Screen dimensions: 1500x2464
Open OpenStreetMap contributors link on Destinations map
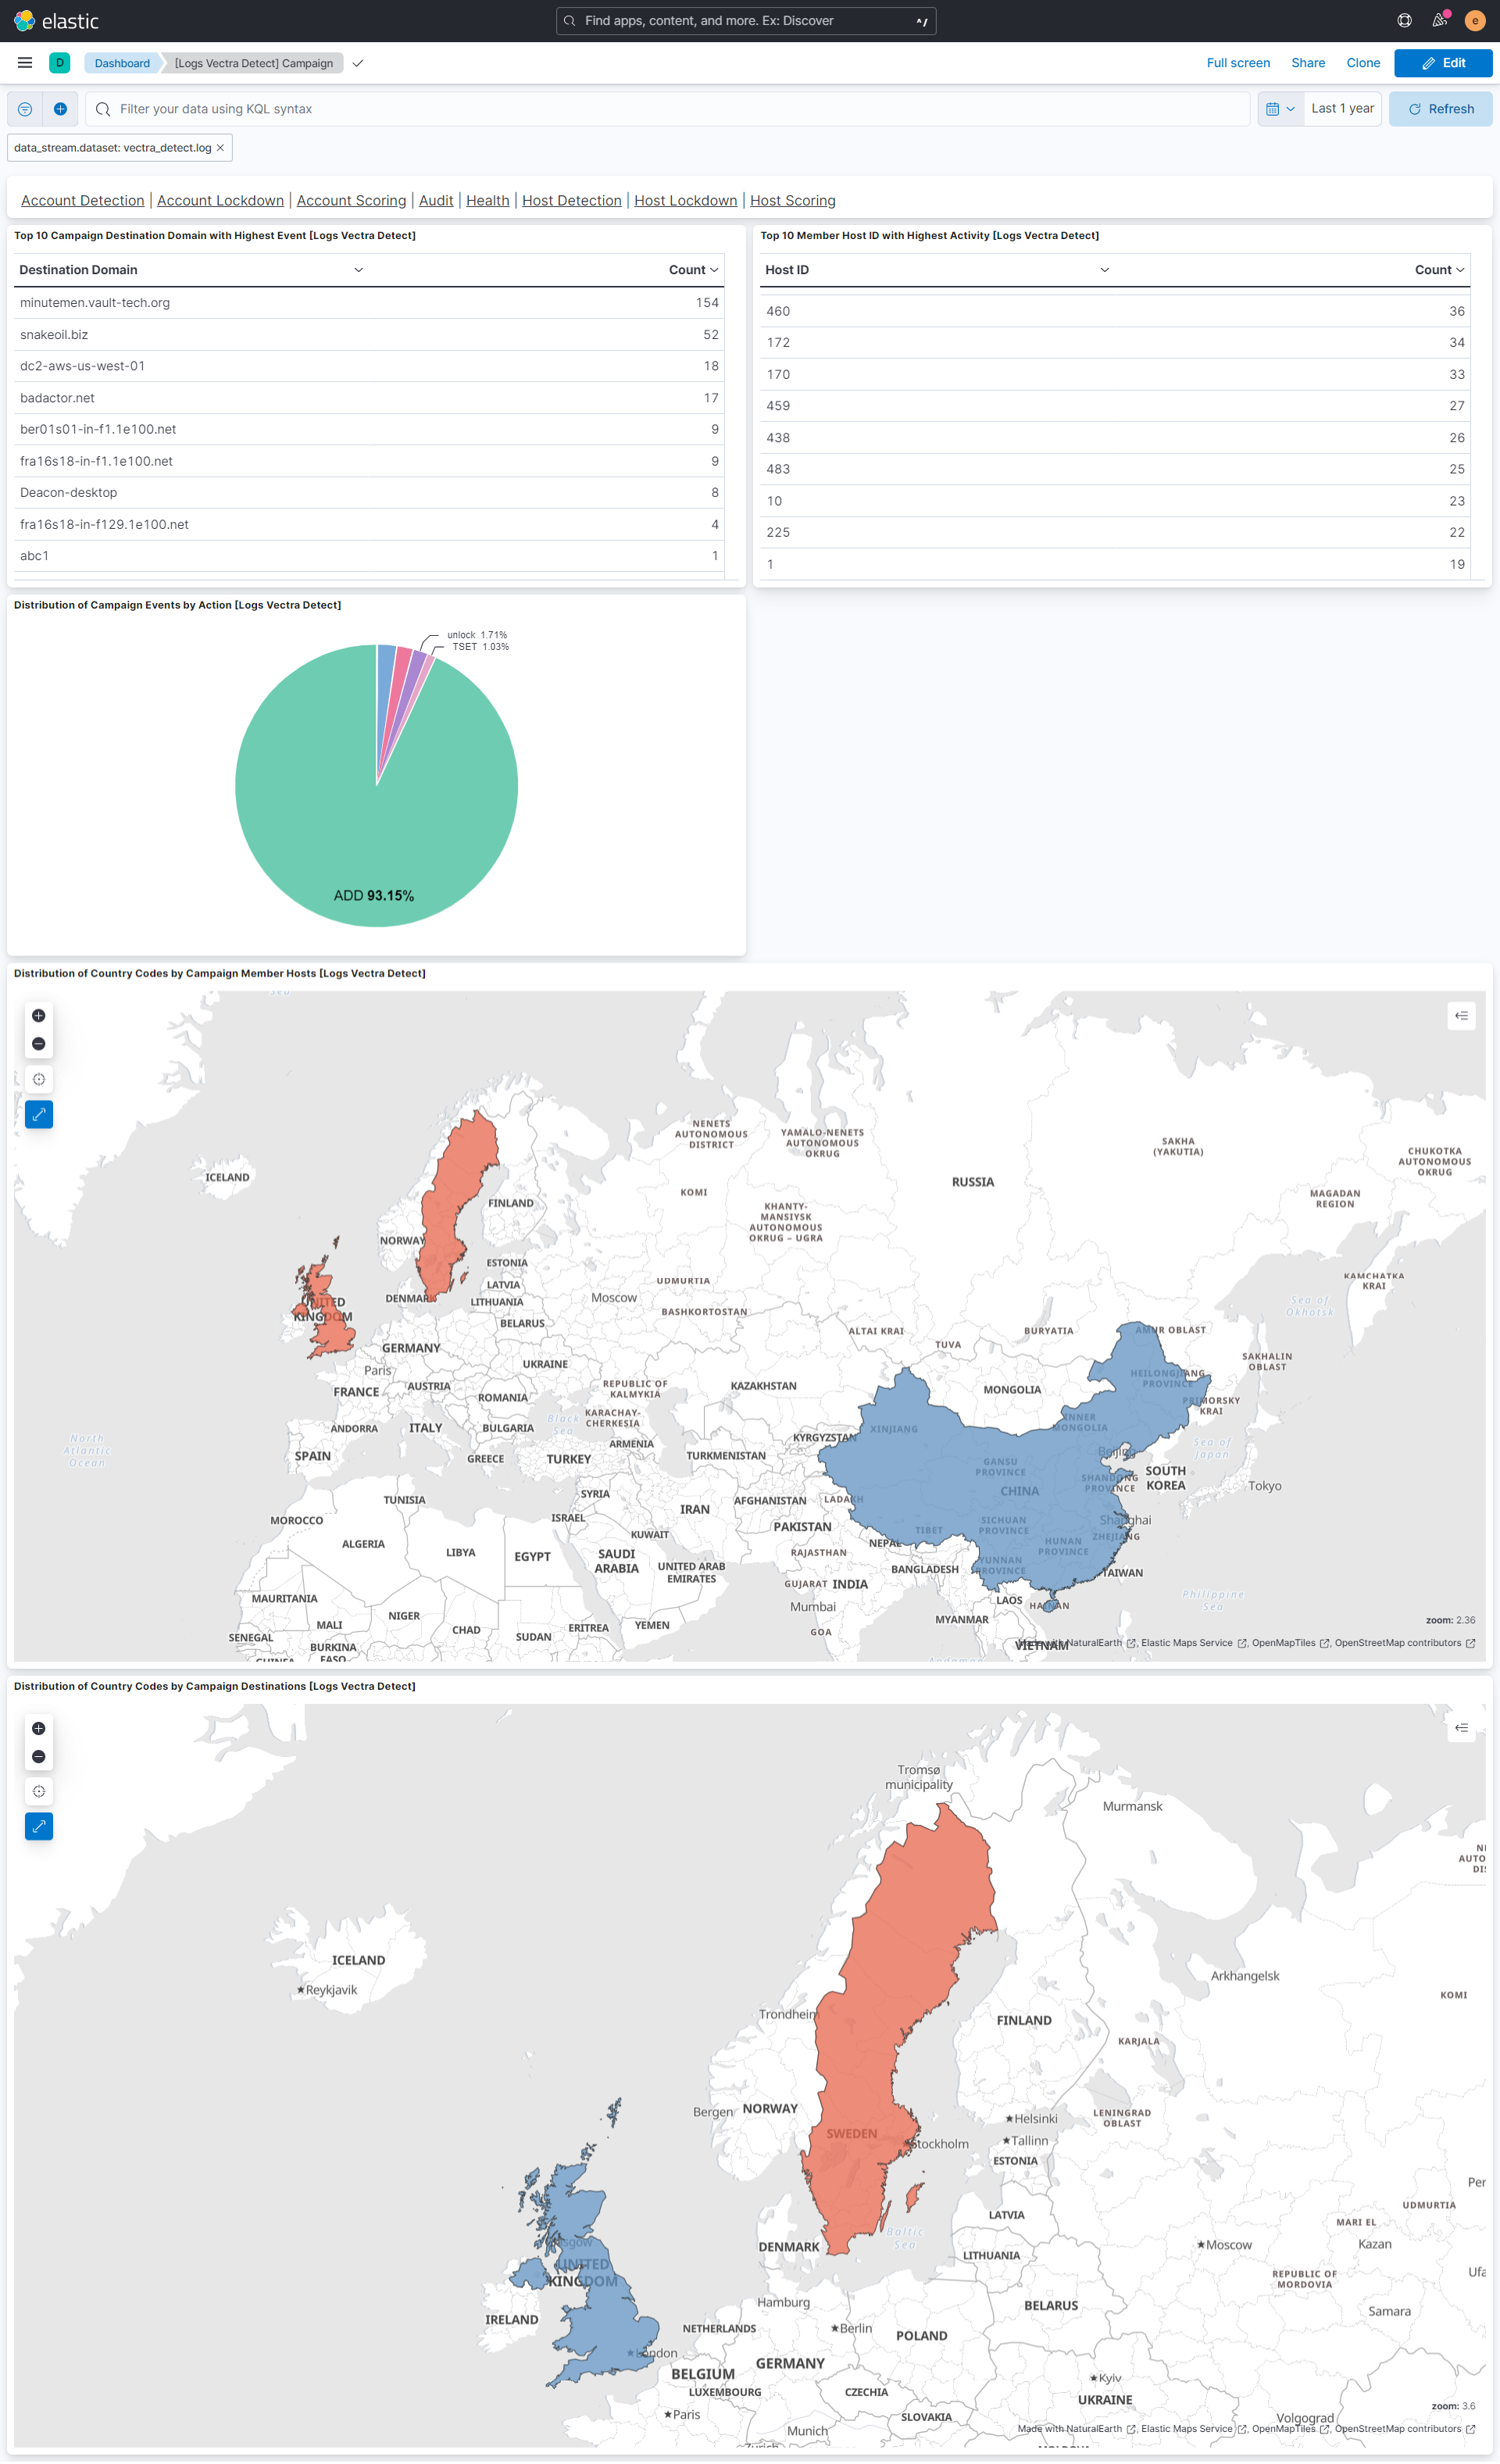(x=1405, y=2429)
